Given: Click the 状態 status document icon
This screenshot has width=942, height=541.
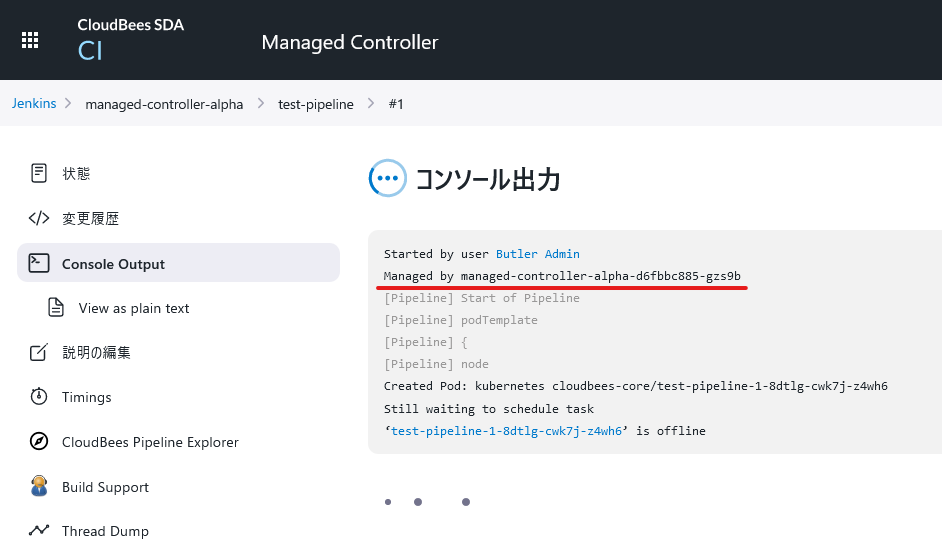Looking at the screenshot, I should tap(39, 173).
